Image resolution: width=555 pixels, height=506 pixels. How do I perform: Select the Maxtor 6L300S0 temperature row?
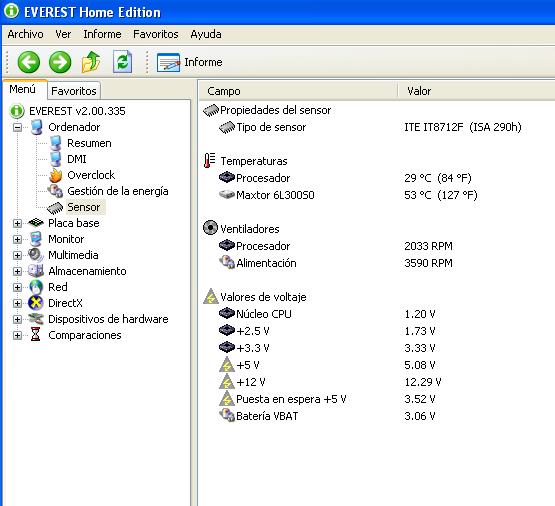click(377, 195)
